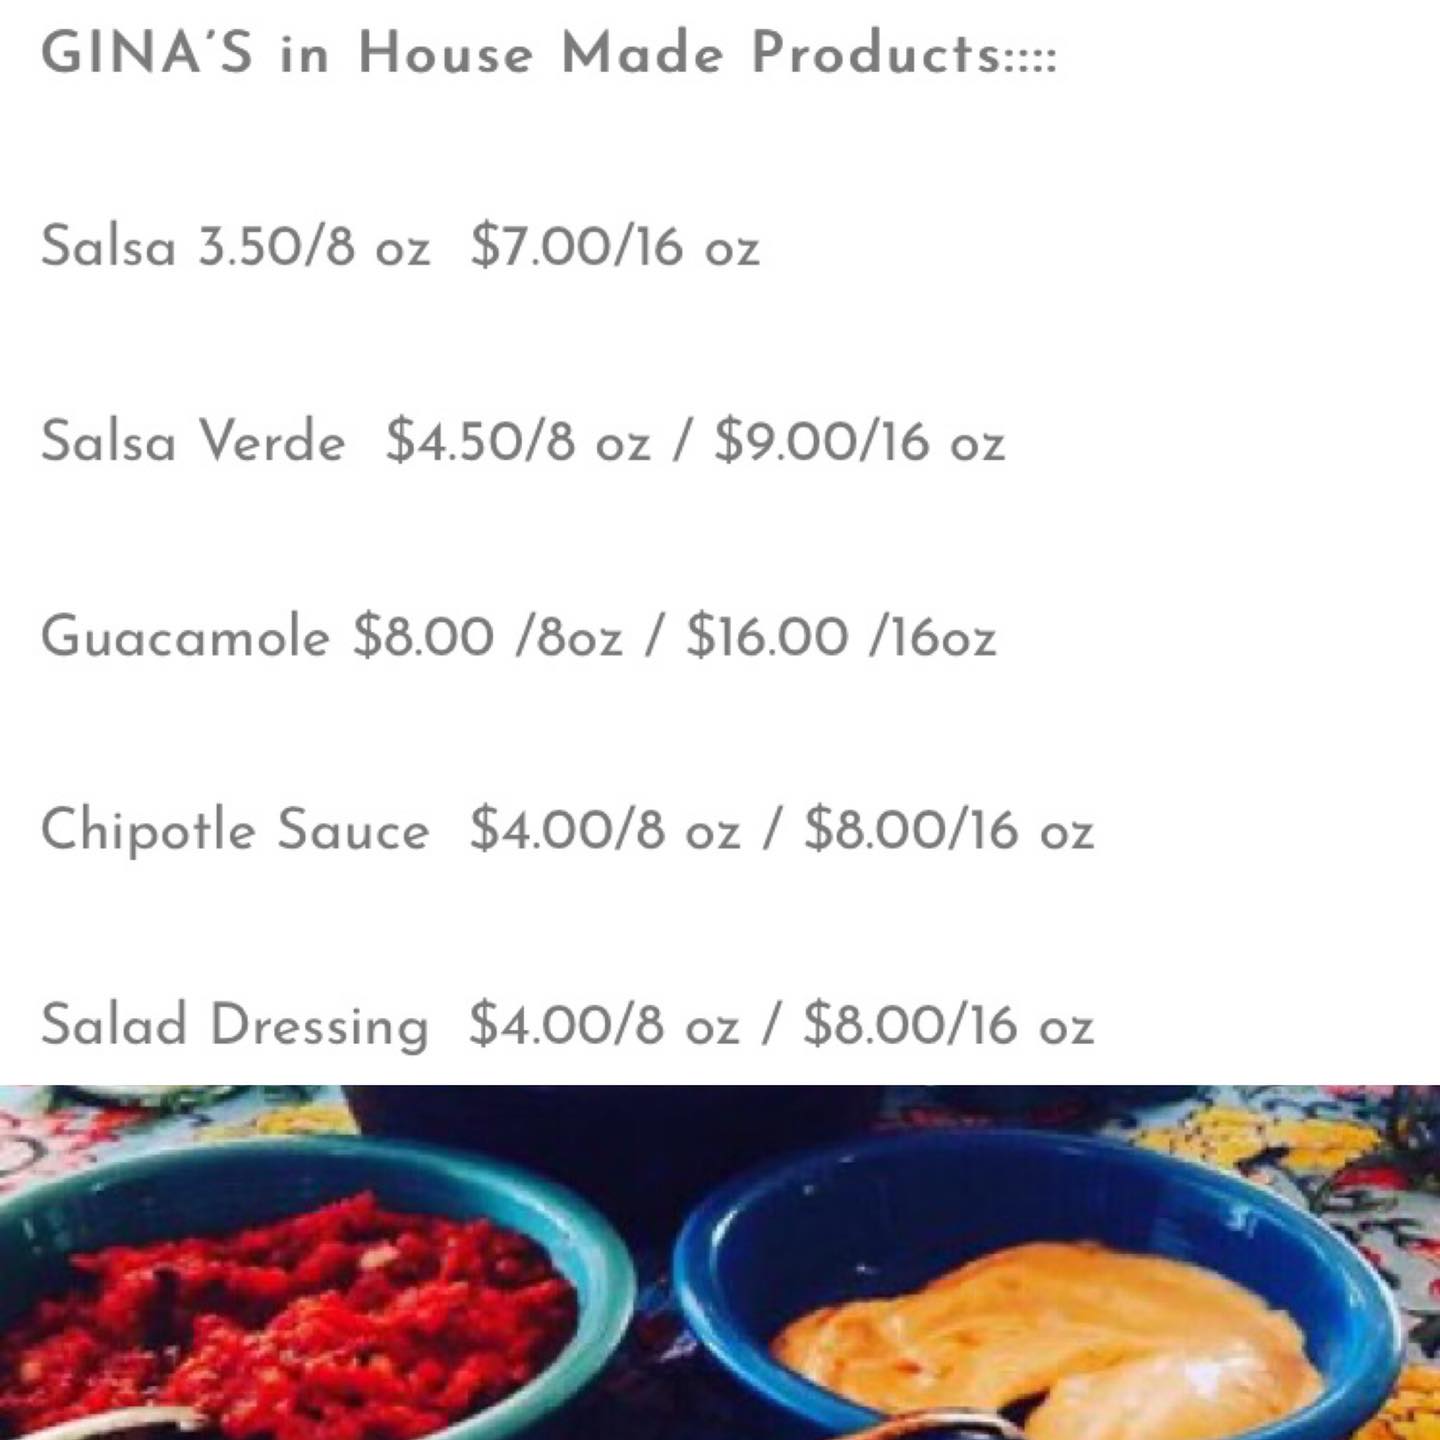Click the Salad Dressing $8.00/16 oz price
Viewport: 1440px width, 1440px height.
pyautogui.click(x=949, y=1025)
